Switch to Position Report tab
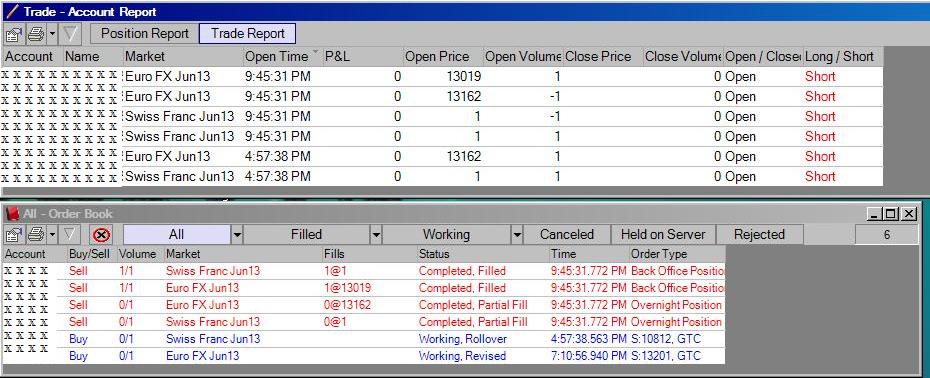Image resolution: width=930 pixels, height=378 pixels. coord(145,34)
